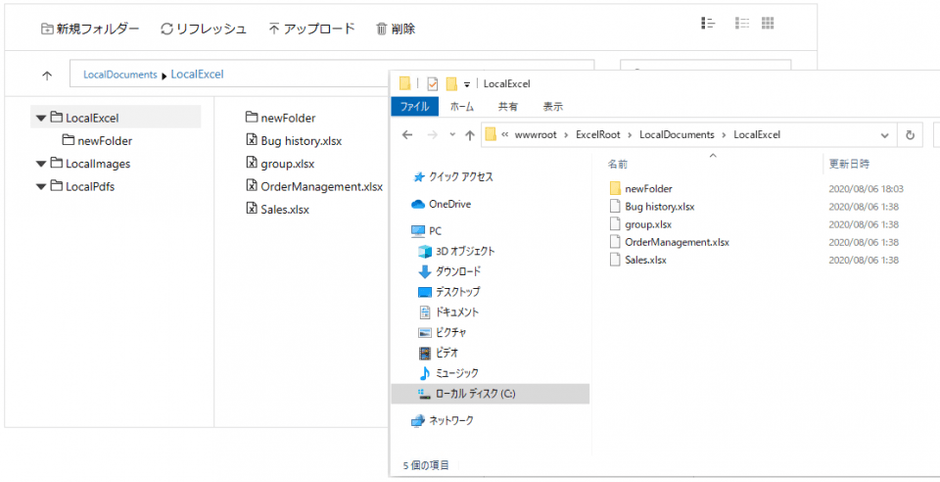Click LocalExcel breadcrumb in web file manager
This screenshot has height=482, width=940.
[x=197, y=75]
